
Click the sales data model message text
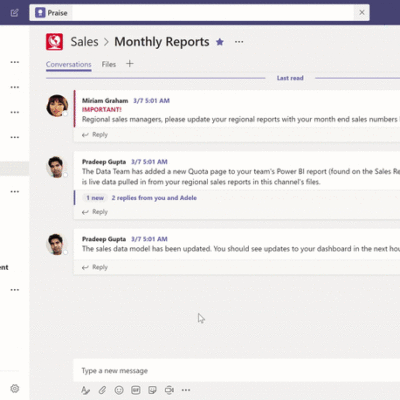[x=241, y=249]
